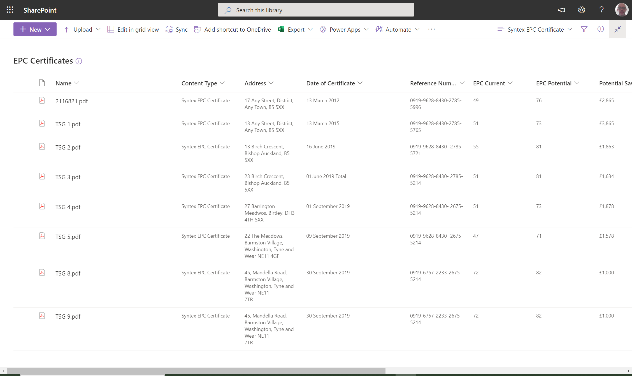Click Add shortcut to OneDrive
Screen dimensions: 632x376
(233, 29)
